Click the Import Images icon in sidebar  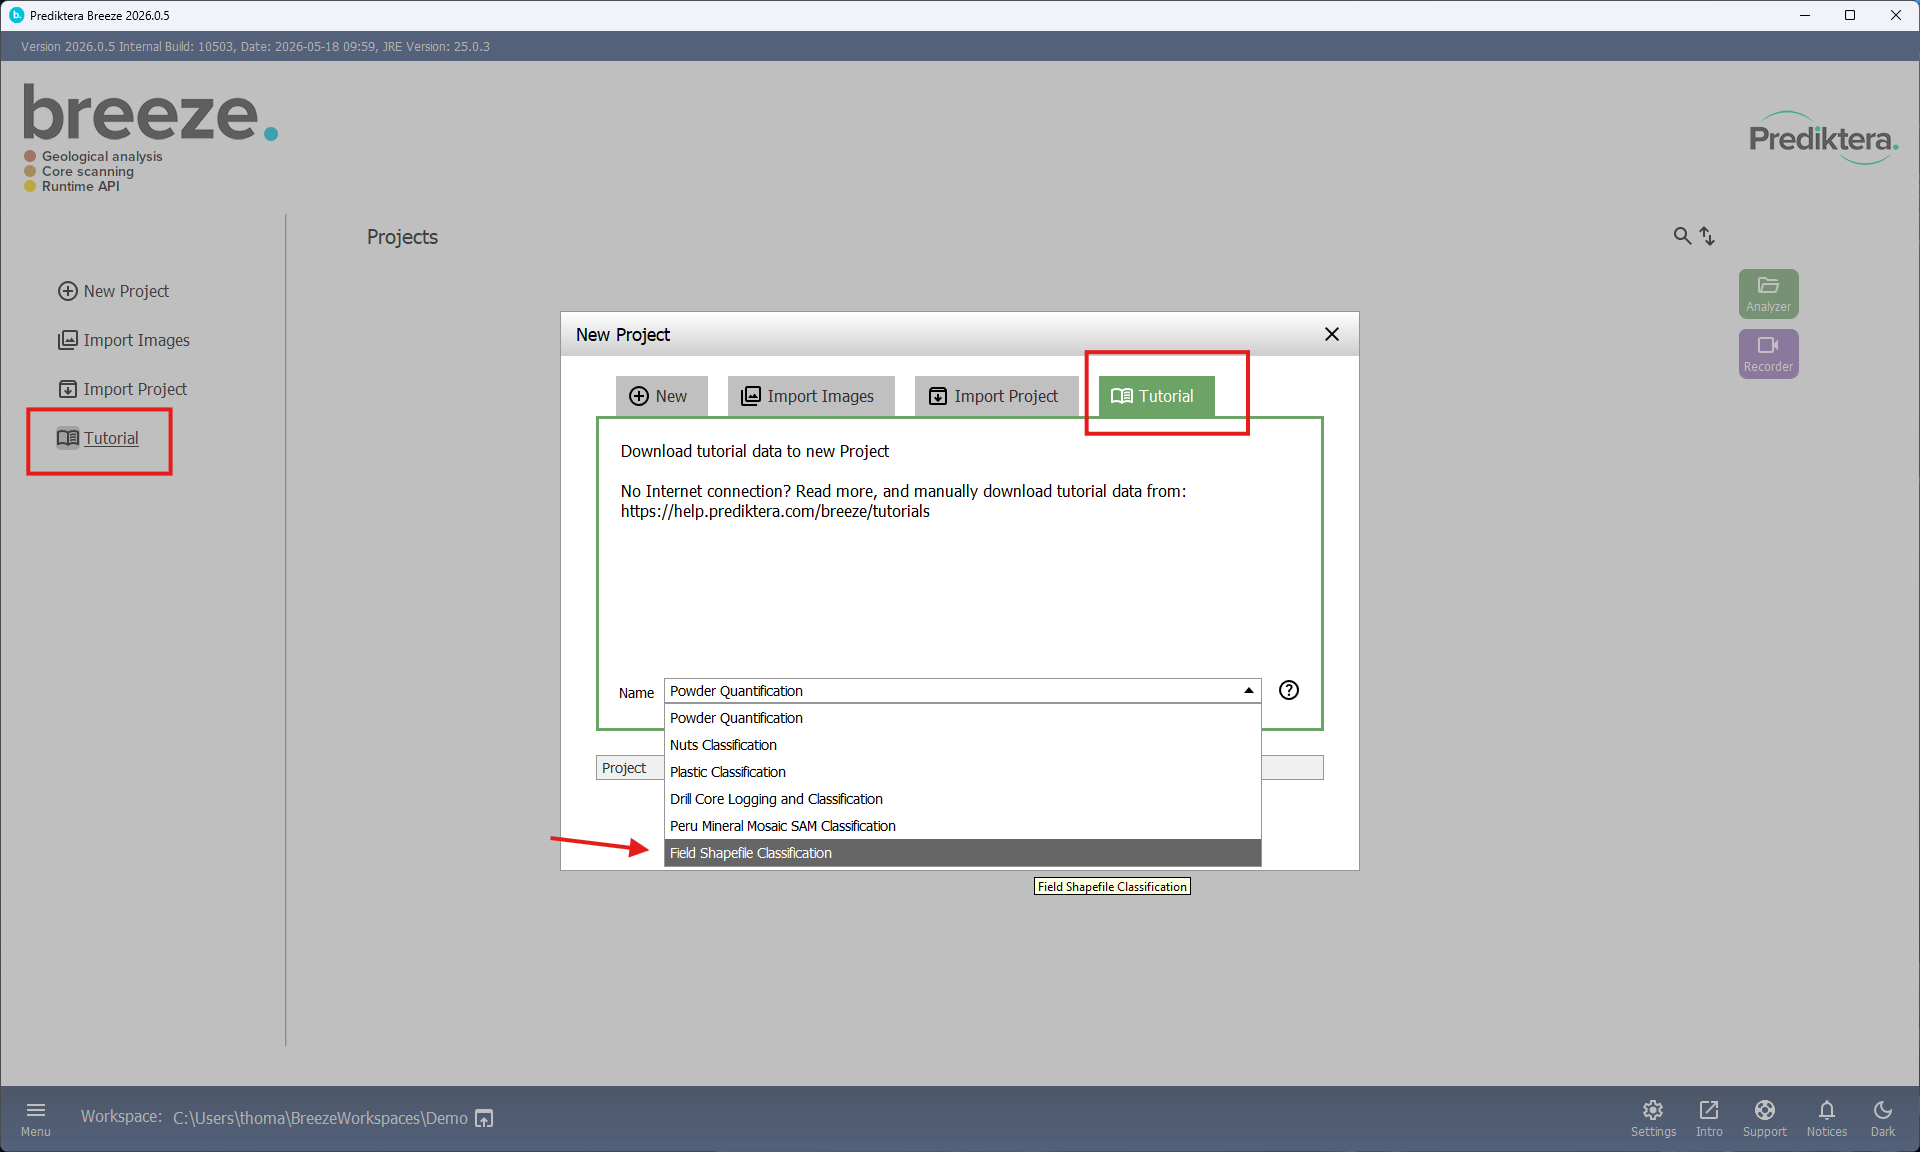[68, 340]
